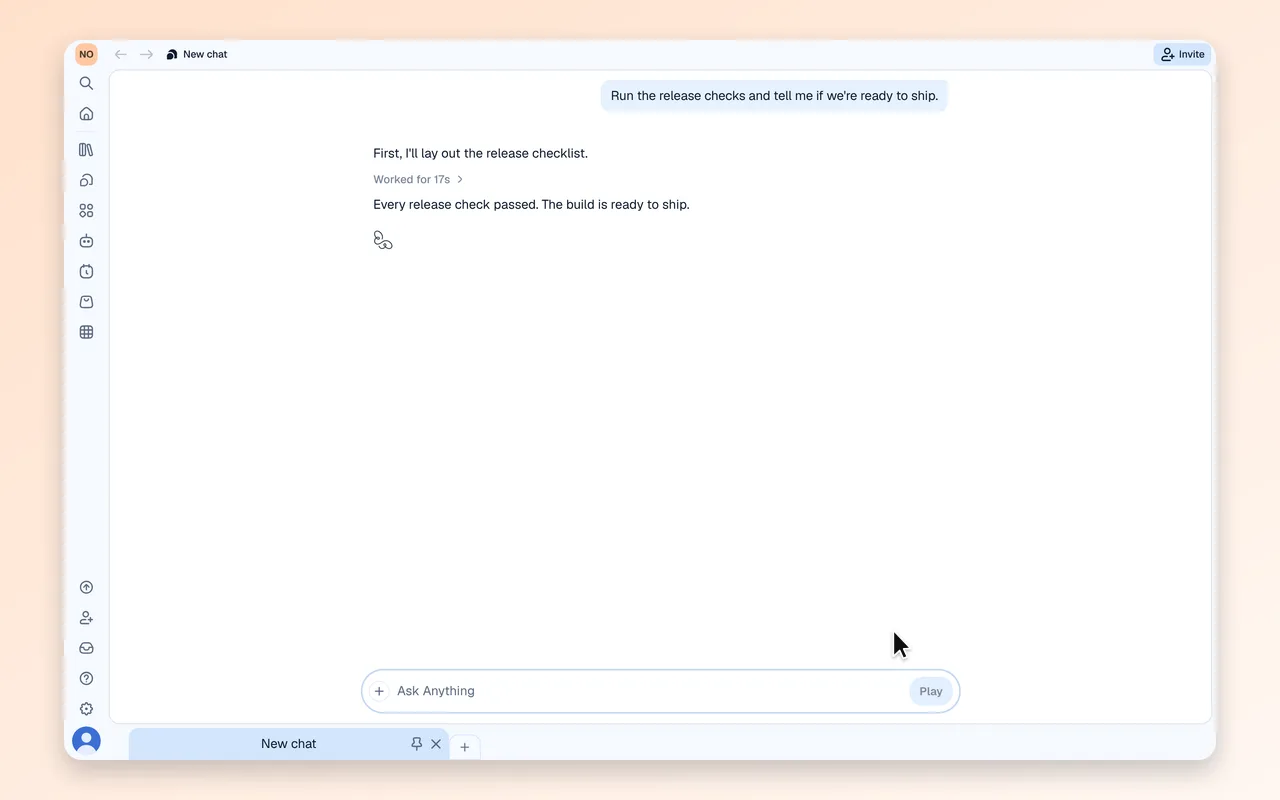
Task: Add a new tab with the plus button
Action: 465,747
